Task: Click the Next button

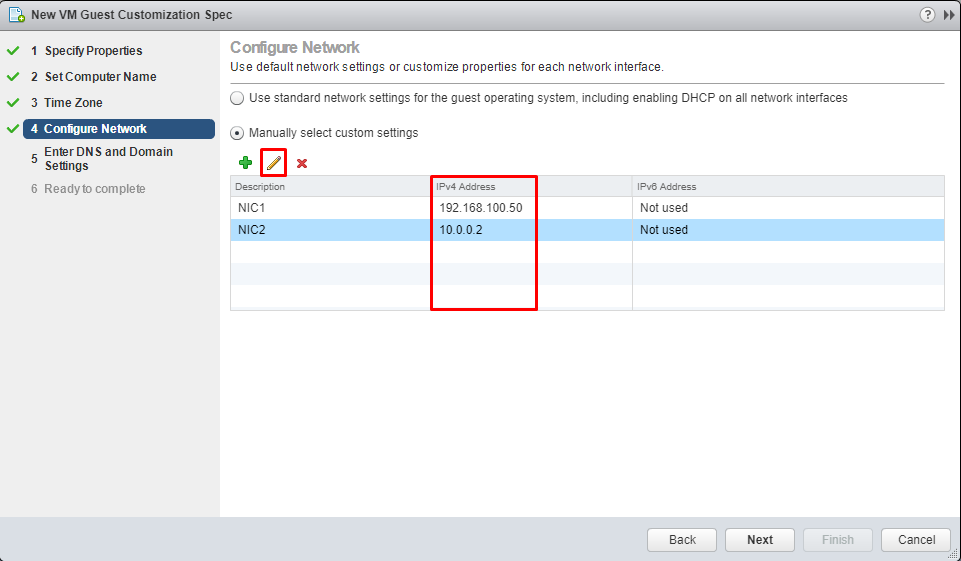Action: [759, 540]
